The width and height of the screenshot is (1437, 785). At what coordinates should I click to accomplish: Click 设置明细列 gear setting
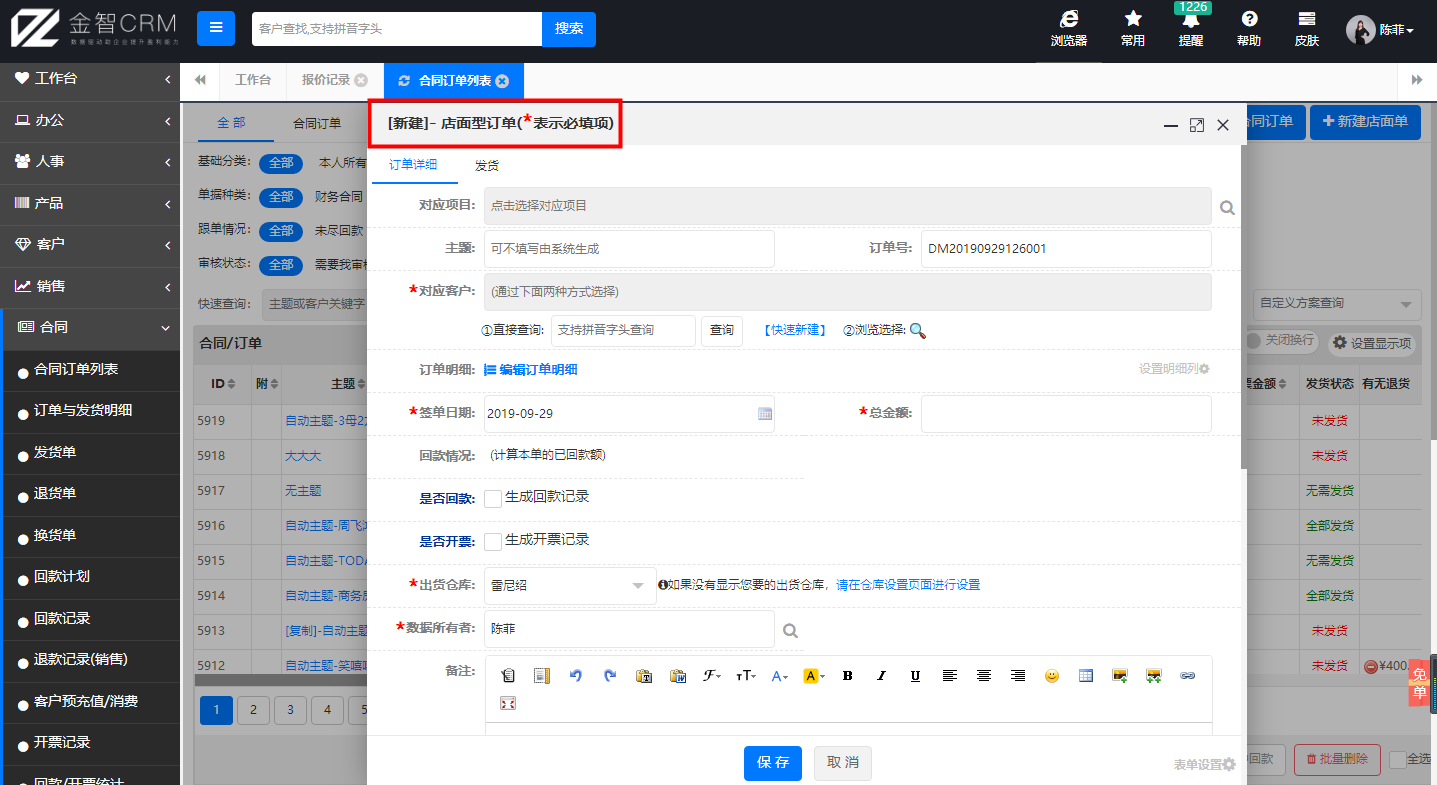(x=1174, y=368)
